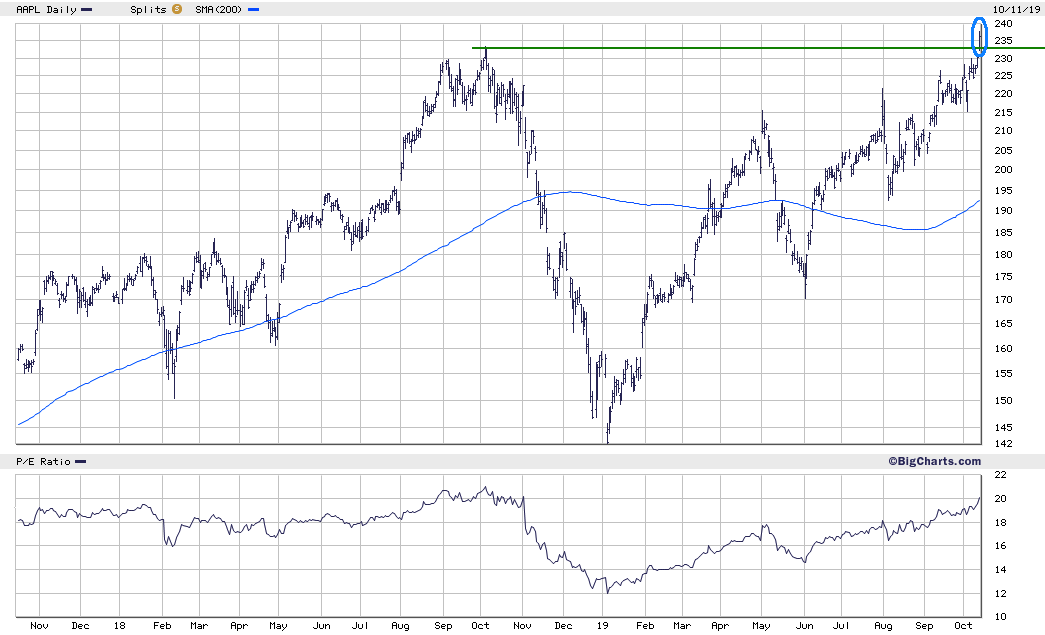1045x635 pixels.
Task: Click the 142 price axis label
Action: pyautogui.click(x=1003, y=444)
